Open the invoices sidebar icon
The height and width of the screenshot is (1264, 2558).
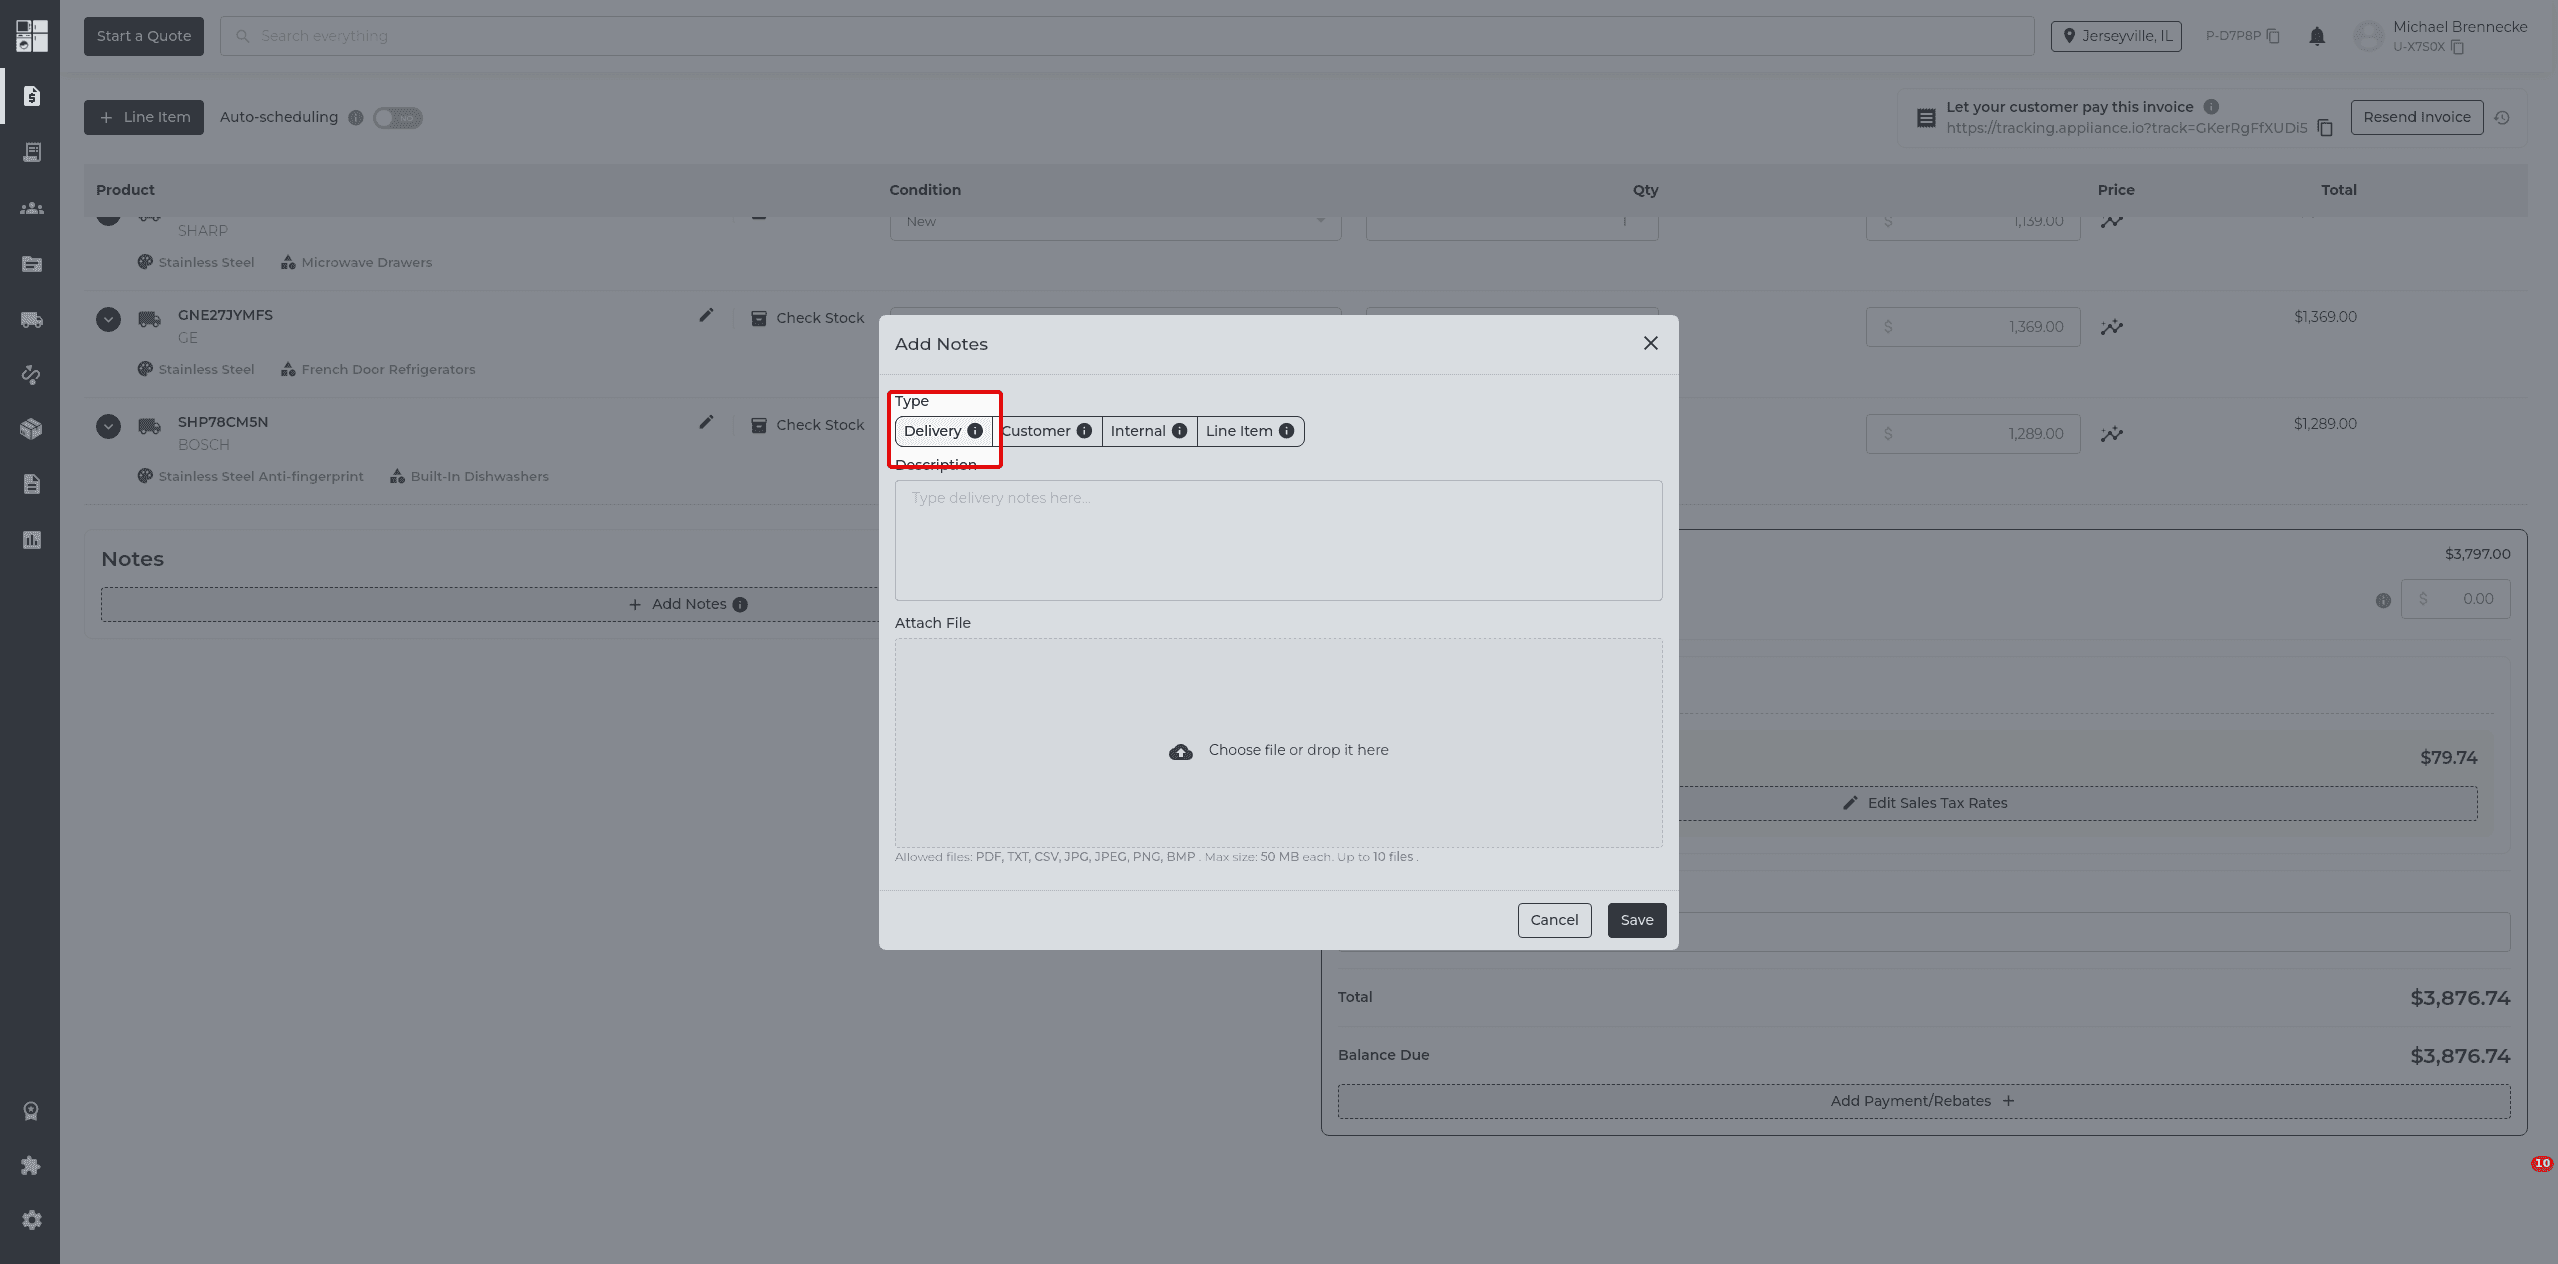32,96
